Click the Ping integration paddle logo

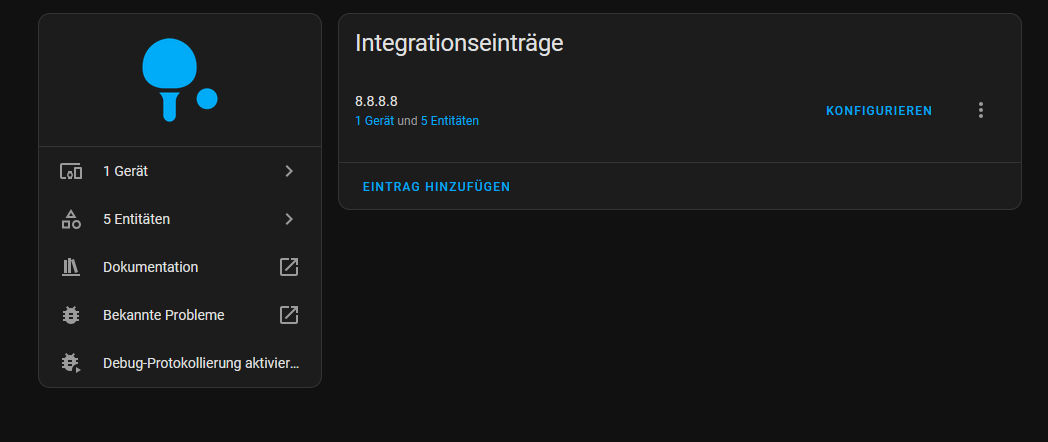coord(179,80)
